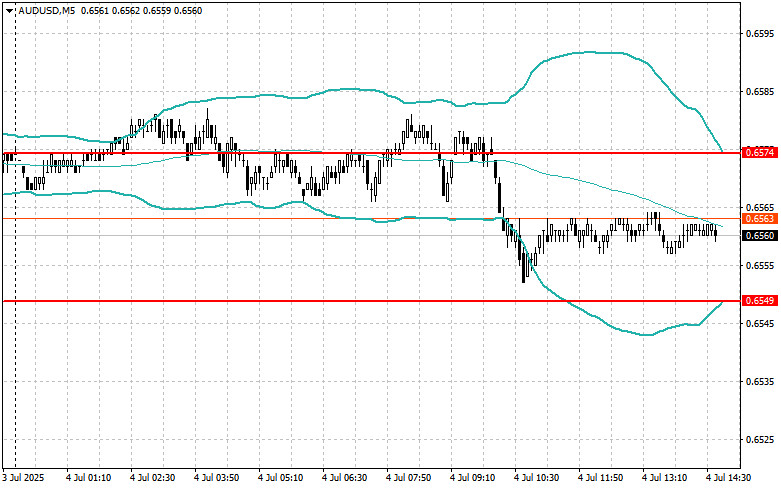
Task: Click the 0.6563 orange price level label
Action: point(760,219)
